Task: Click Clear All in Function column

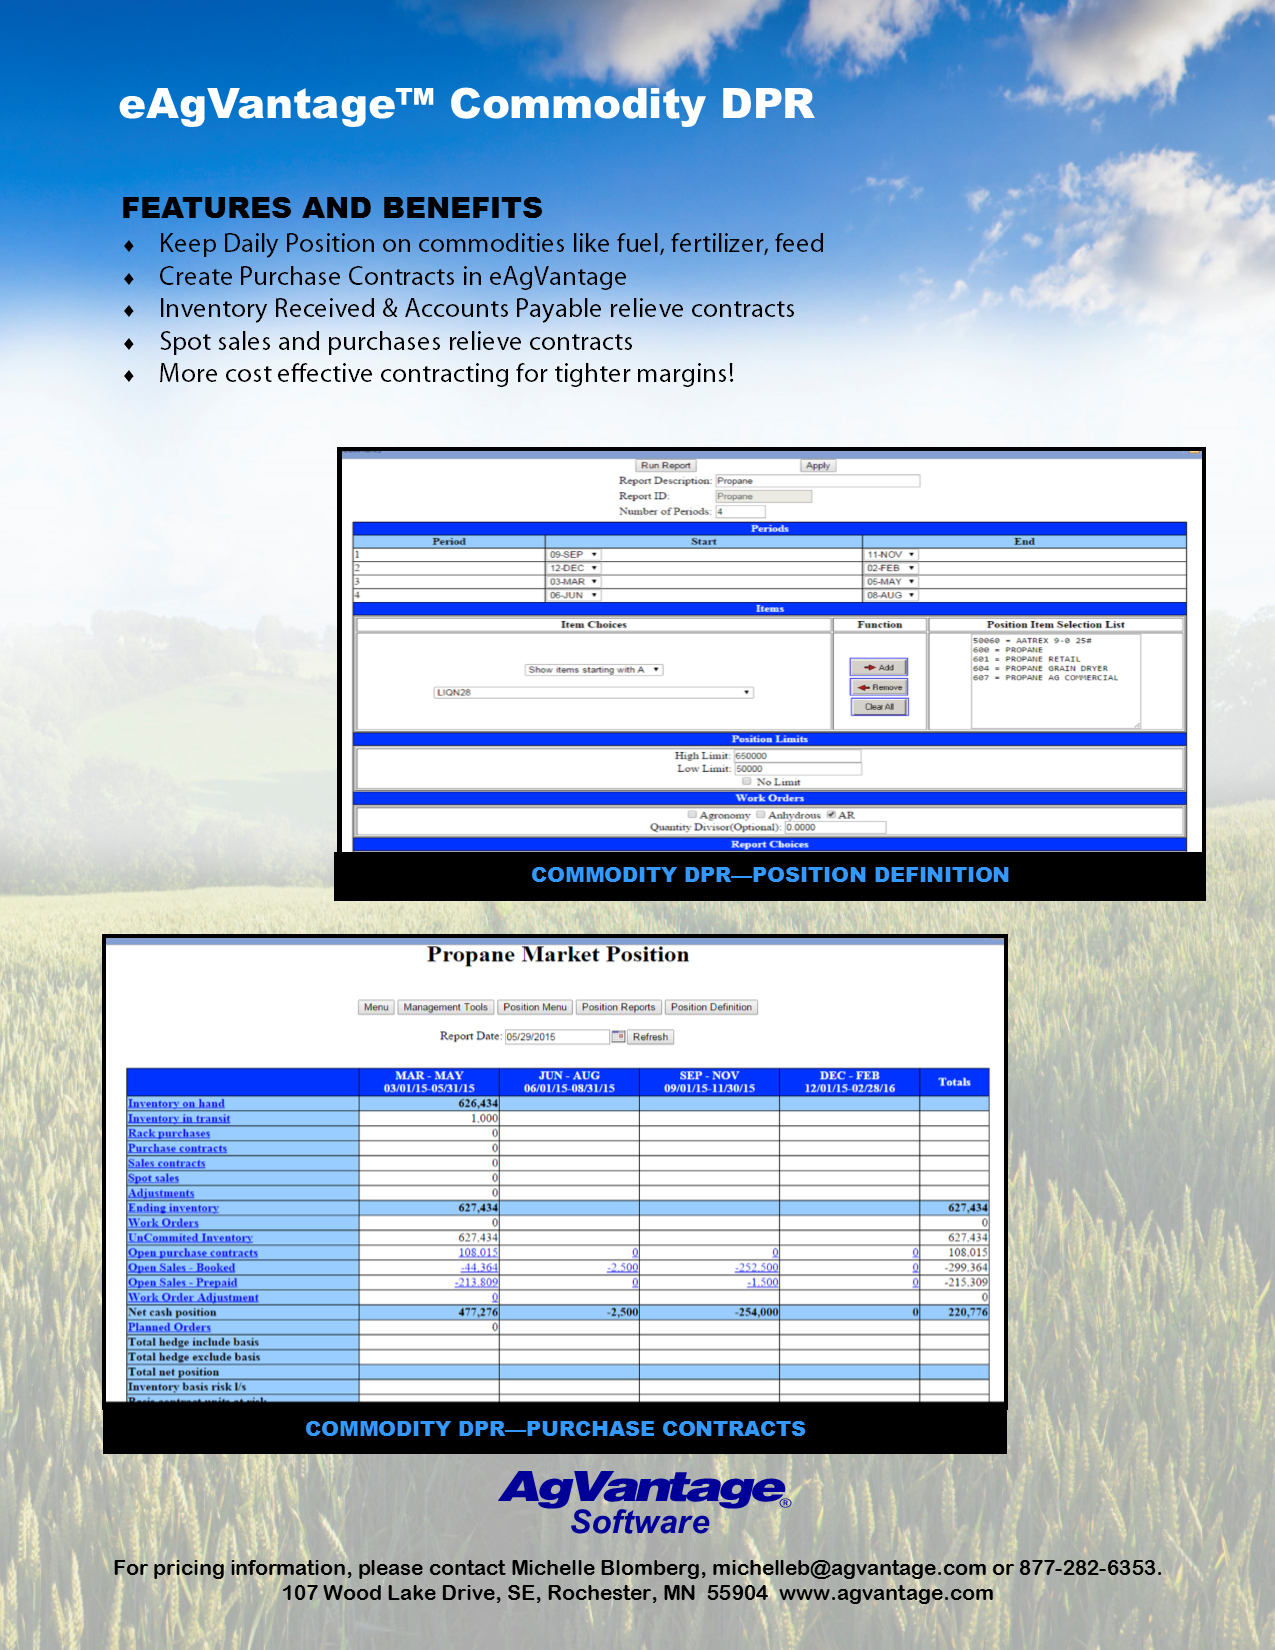Action: pyautogui.click(x=879, y=707)
